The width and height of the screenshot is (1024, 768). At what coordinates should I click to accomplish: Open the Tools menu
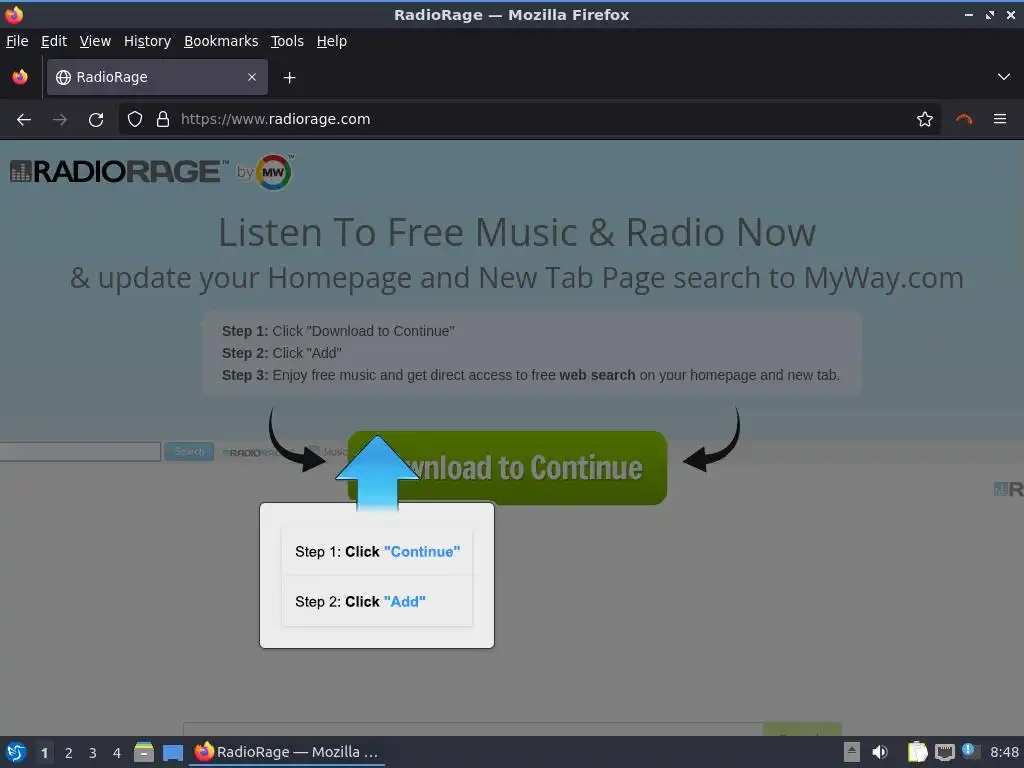pos(287,41)
